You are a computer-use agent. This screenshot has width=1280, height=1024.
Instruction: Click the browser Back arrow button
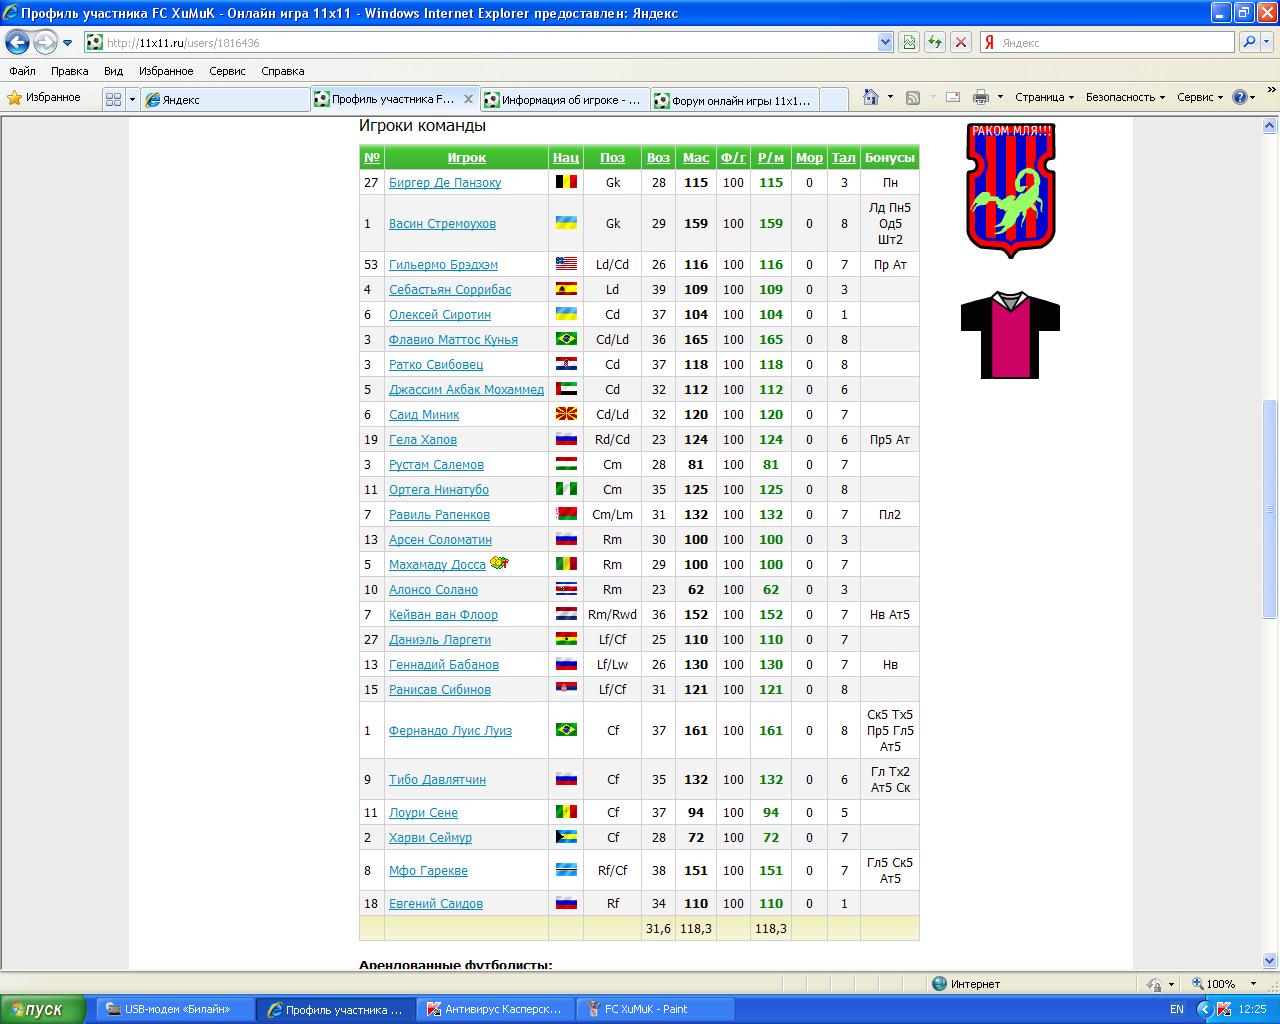coord(18,43)
